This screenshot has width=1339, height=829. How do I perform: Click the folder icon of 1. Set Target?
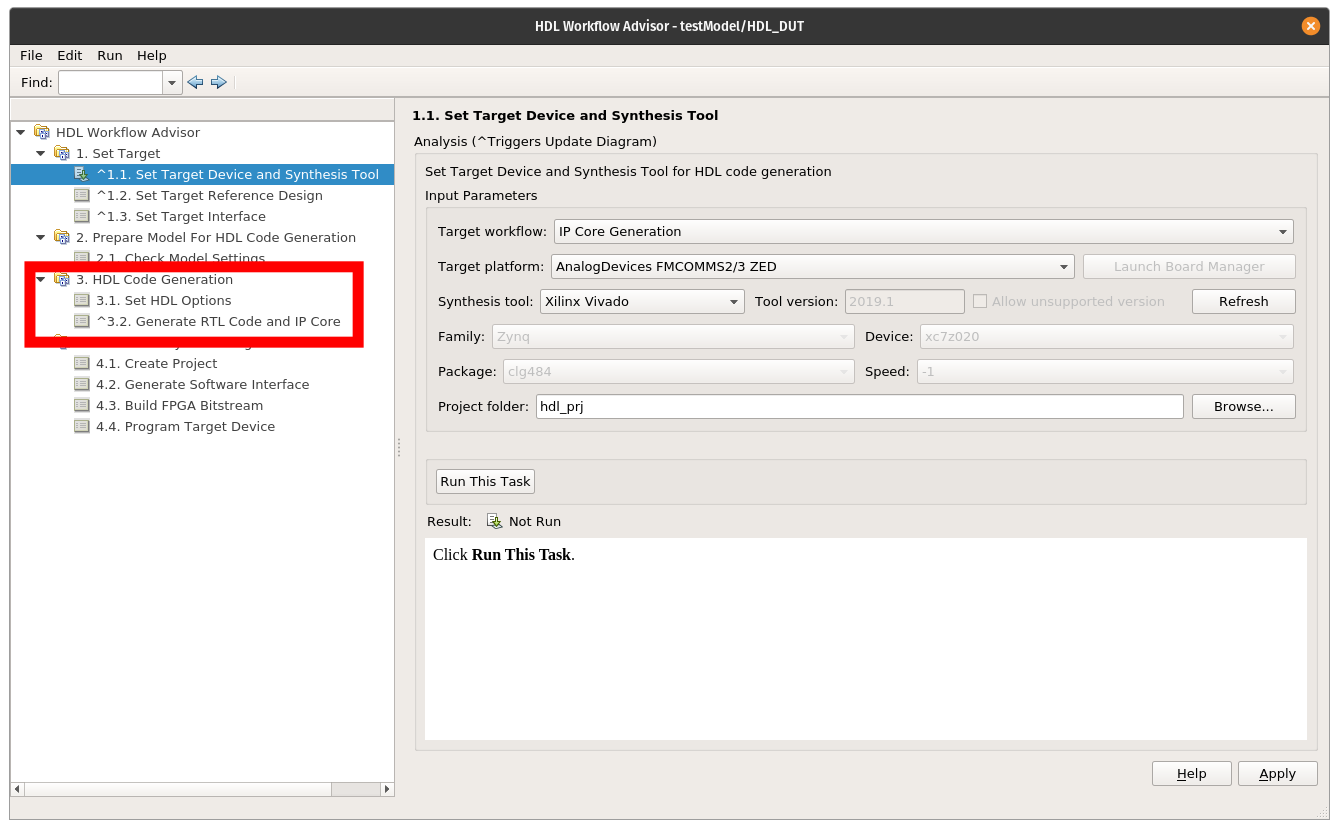click(x=62, y=153)
